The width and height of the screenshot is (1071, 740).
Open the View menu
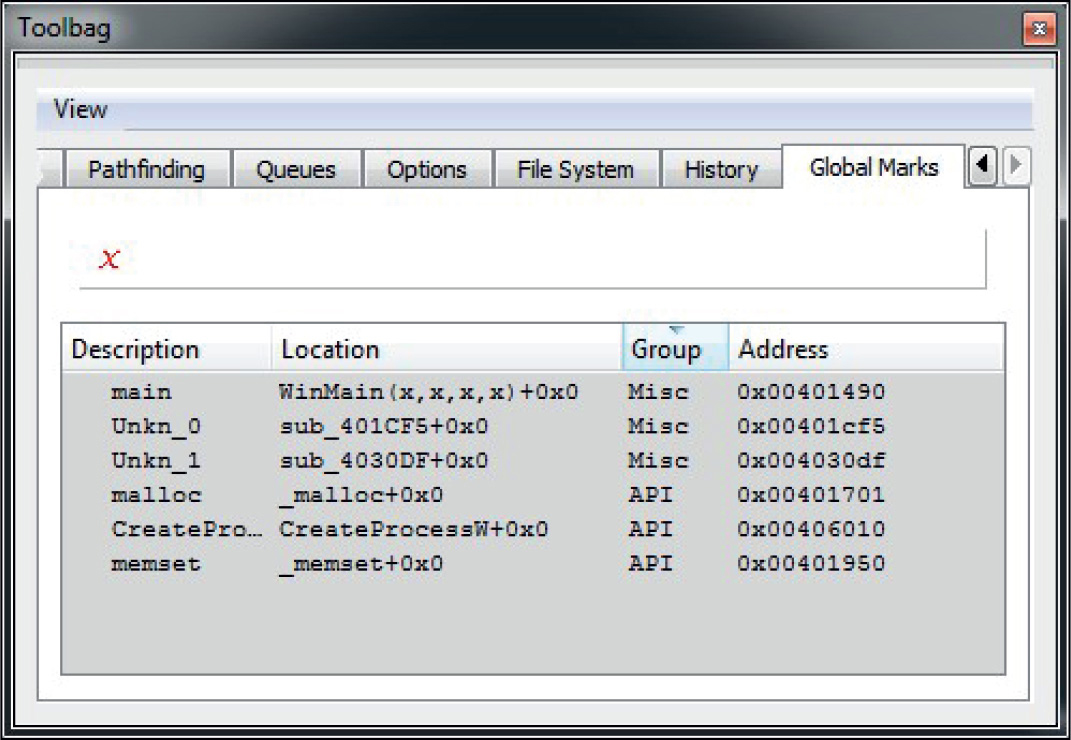80,109
